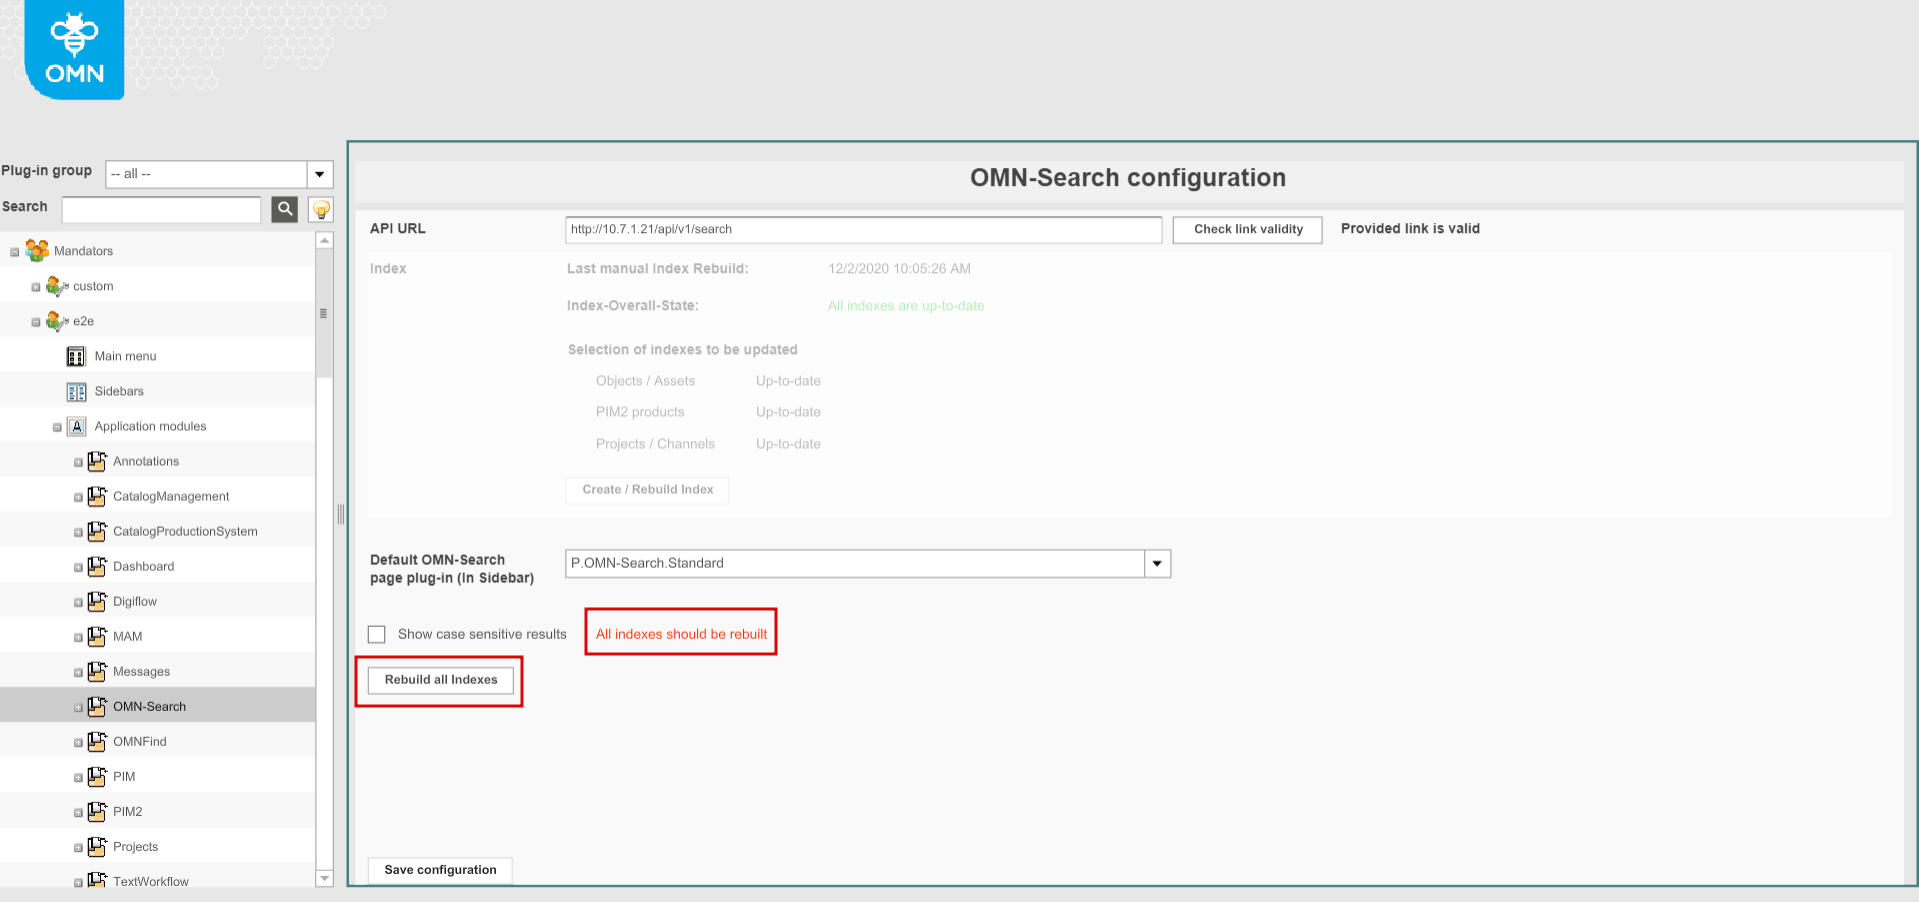Click inside the API URL field
This screenshot has height=902, width=1919.
(x=863, y=229)
